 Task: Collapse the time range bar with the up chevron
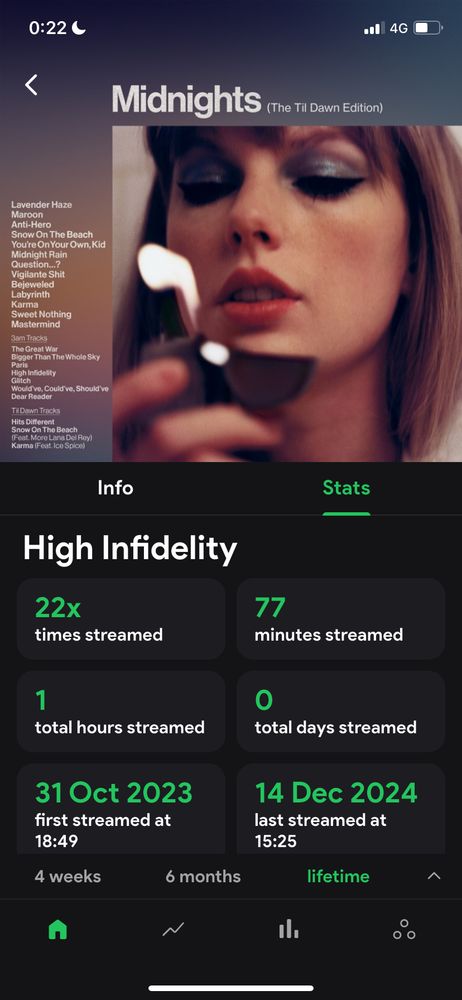tap(434, 876)
